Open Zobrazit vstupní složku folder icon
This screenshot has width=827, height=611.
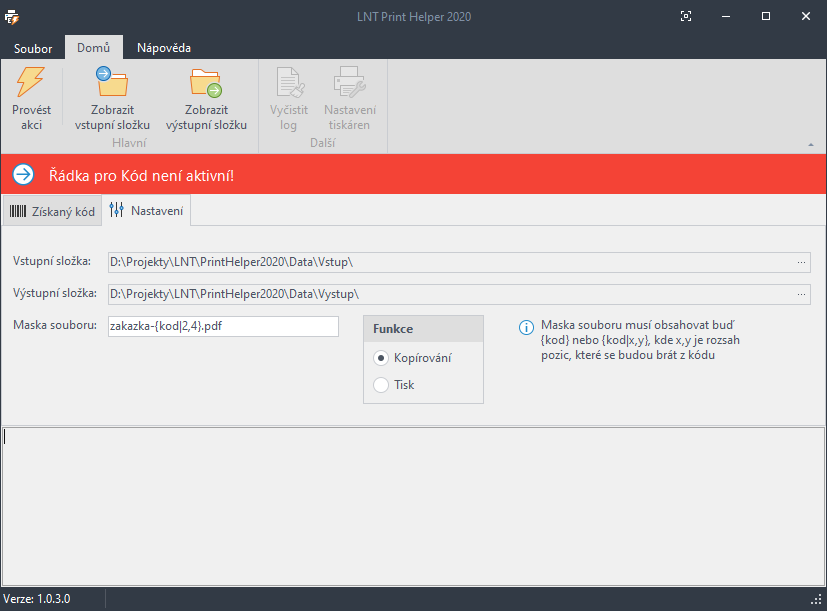112,83
